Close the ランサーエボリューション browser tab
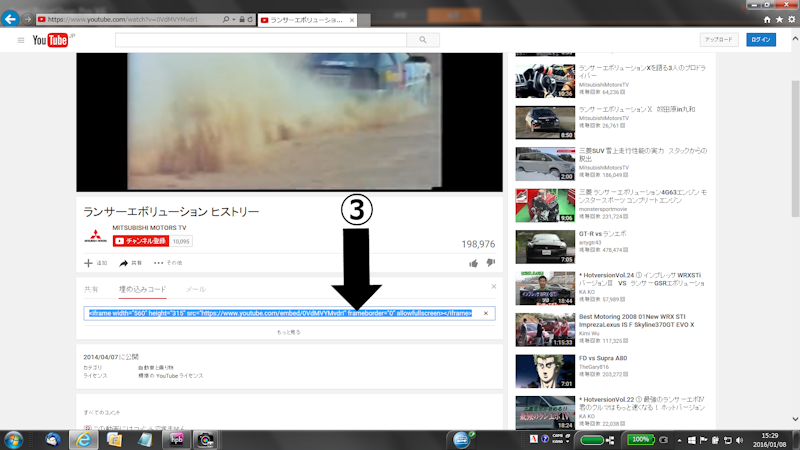Image resolution: width=800 pixels, height=450 pixels. pos(352,20)
